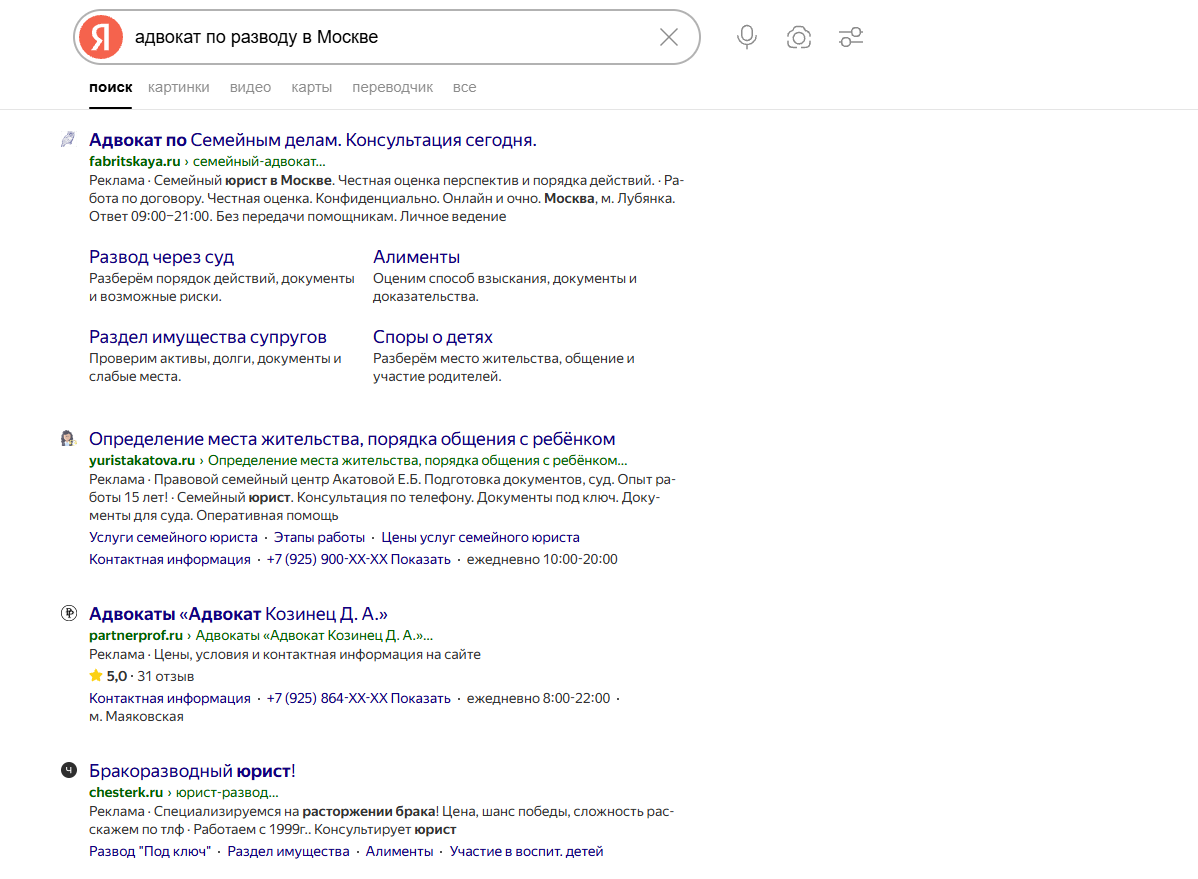Open все services tab

464,87
